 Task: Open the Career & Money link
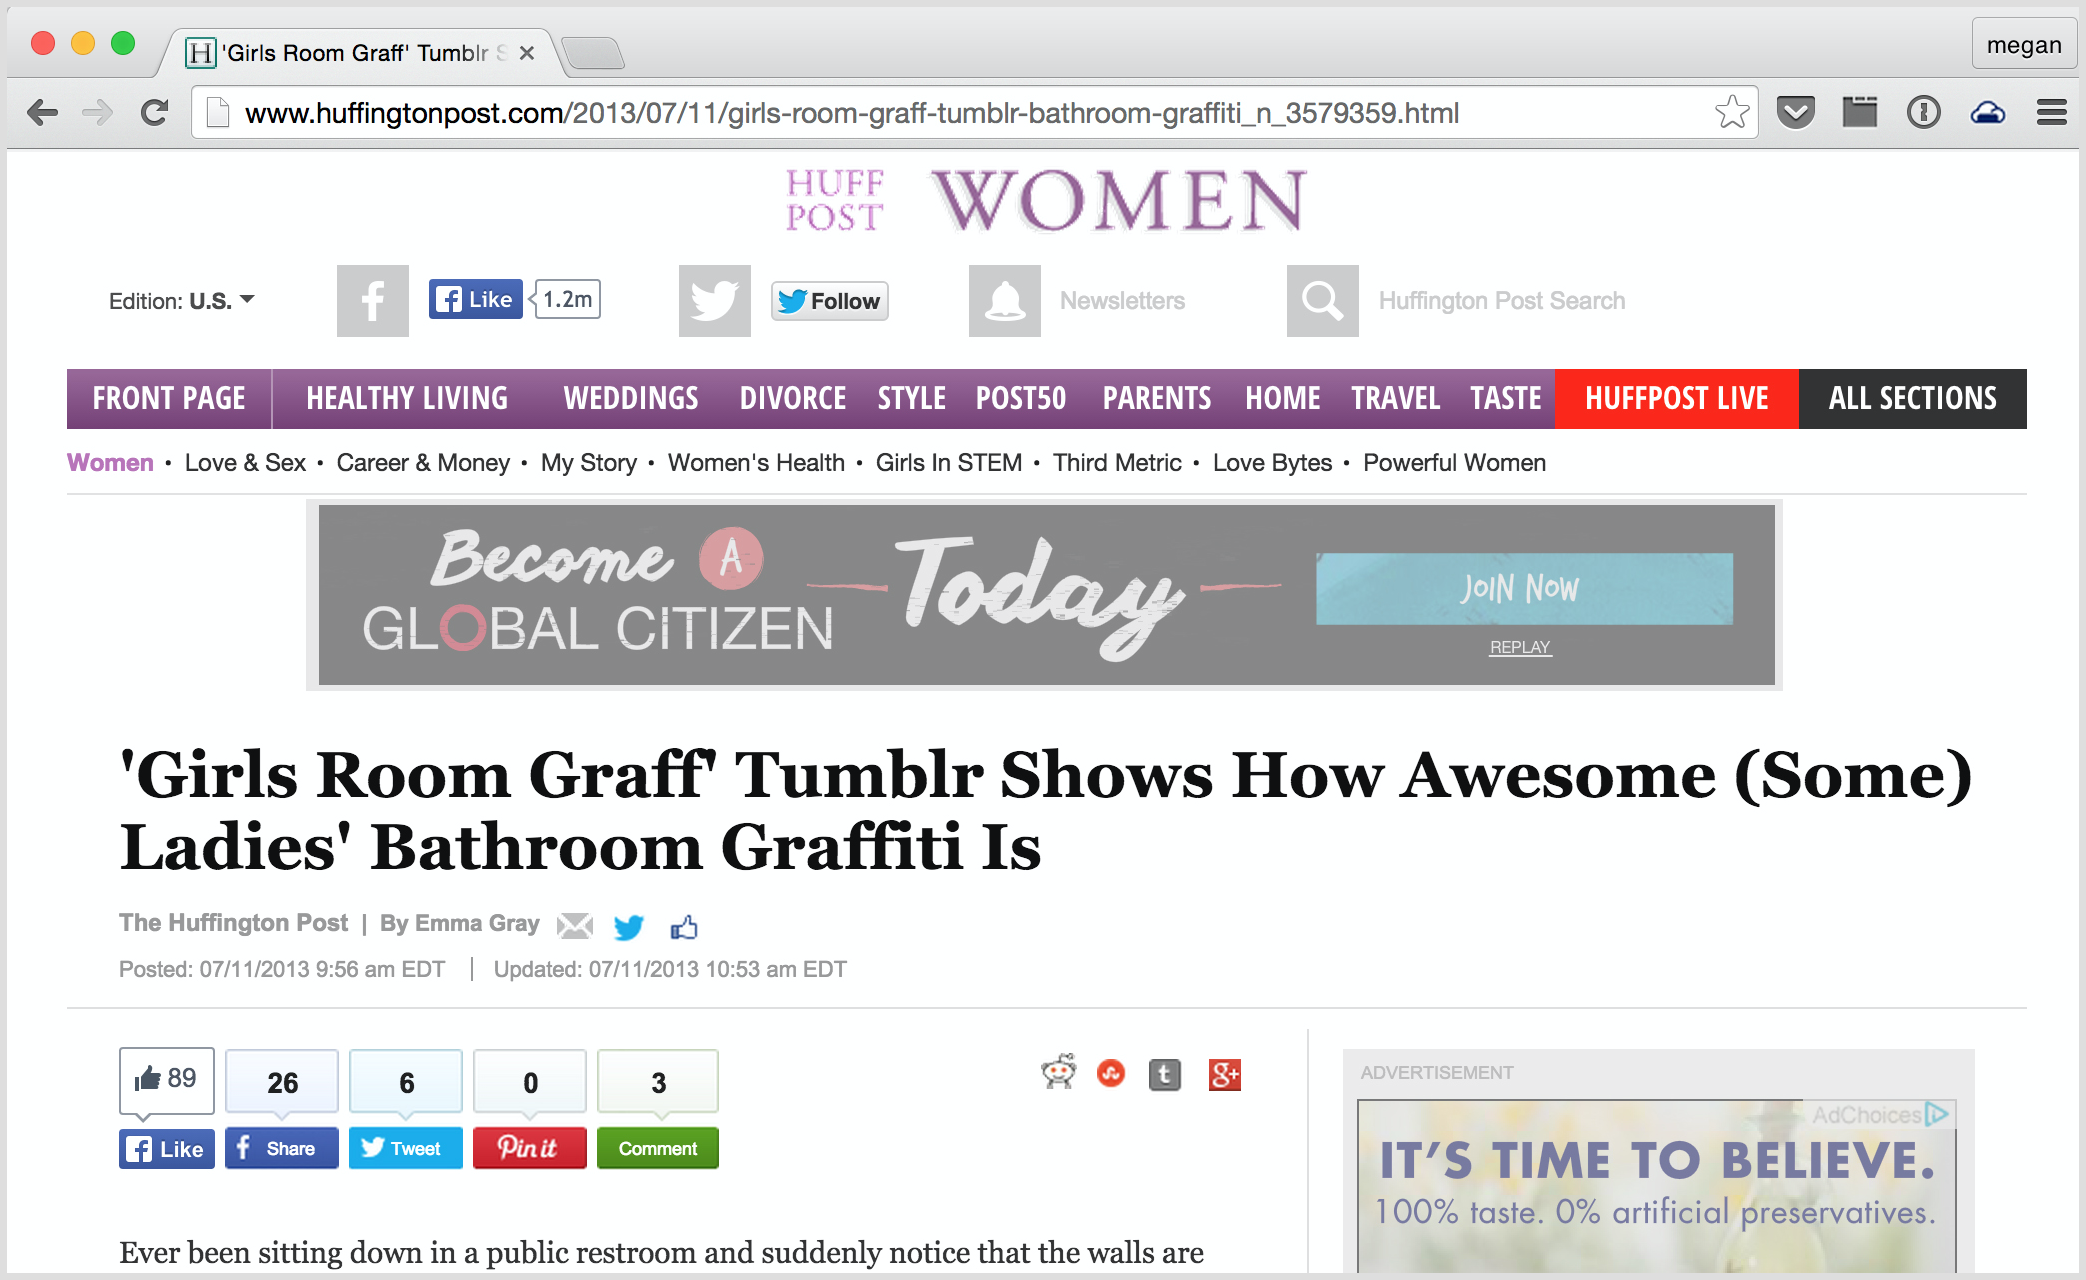pos(423,463)
